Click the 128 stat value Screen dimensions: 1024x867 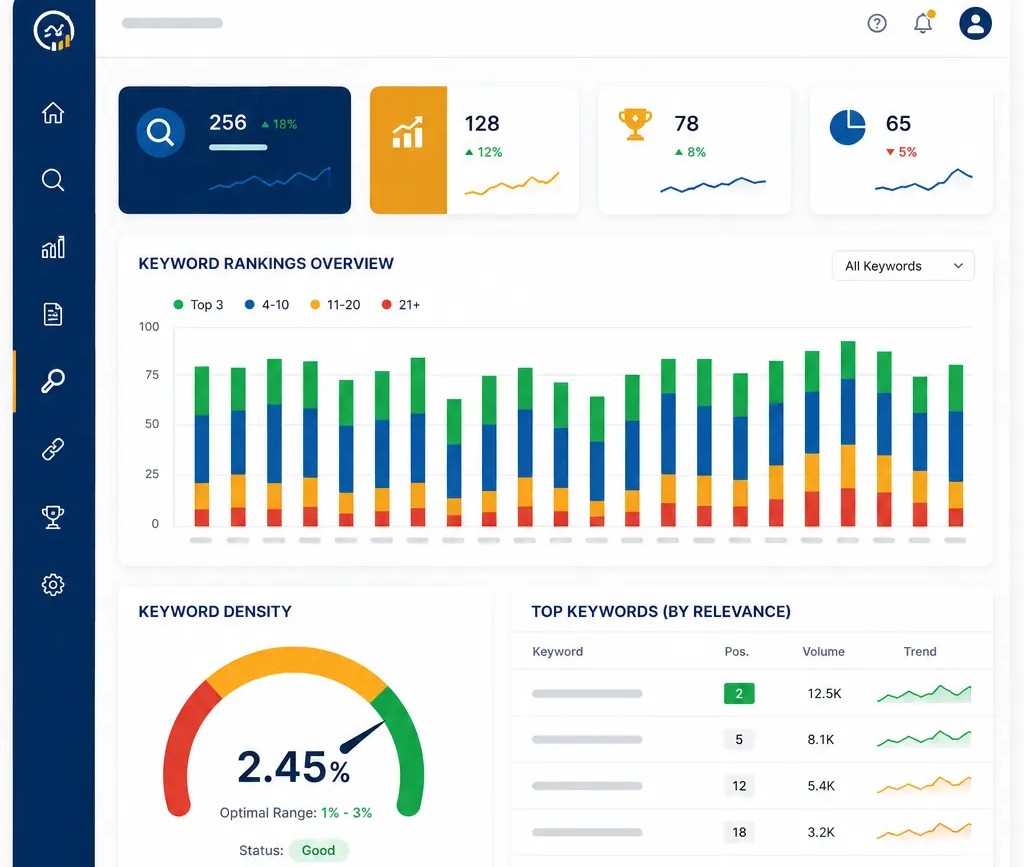[x=482, y=123]
